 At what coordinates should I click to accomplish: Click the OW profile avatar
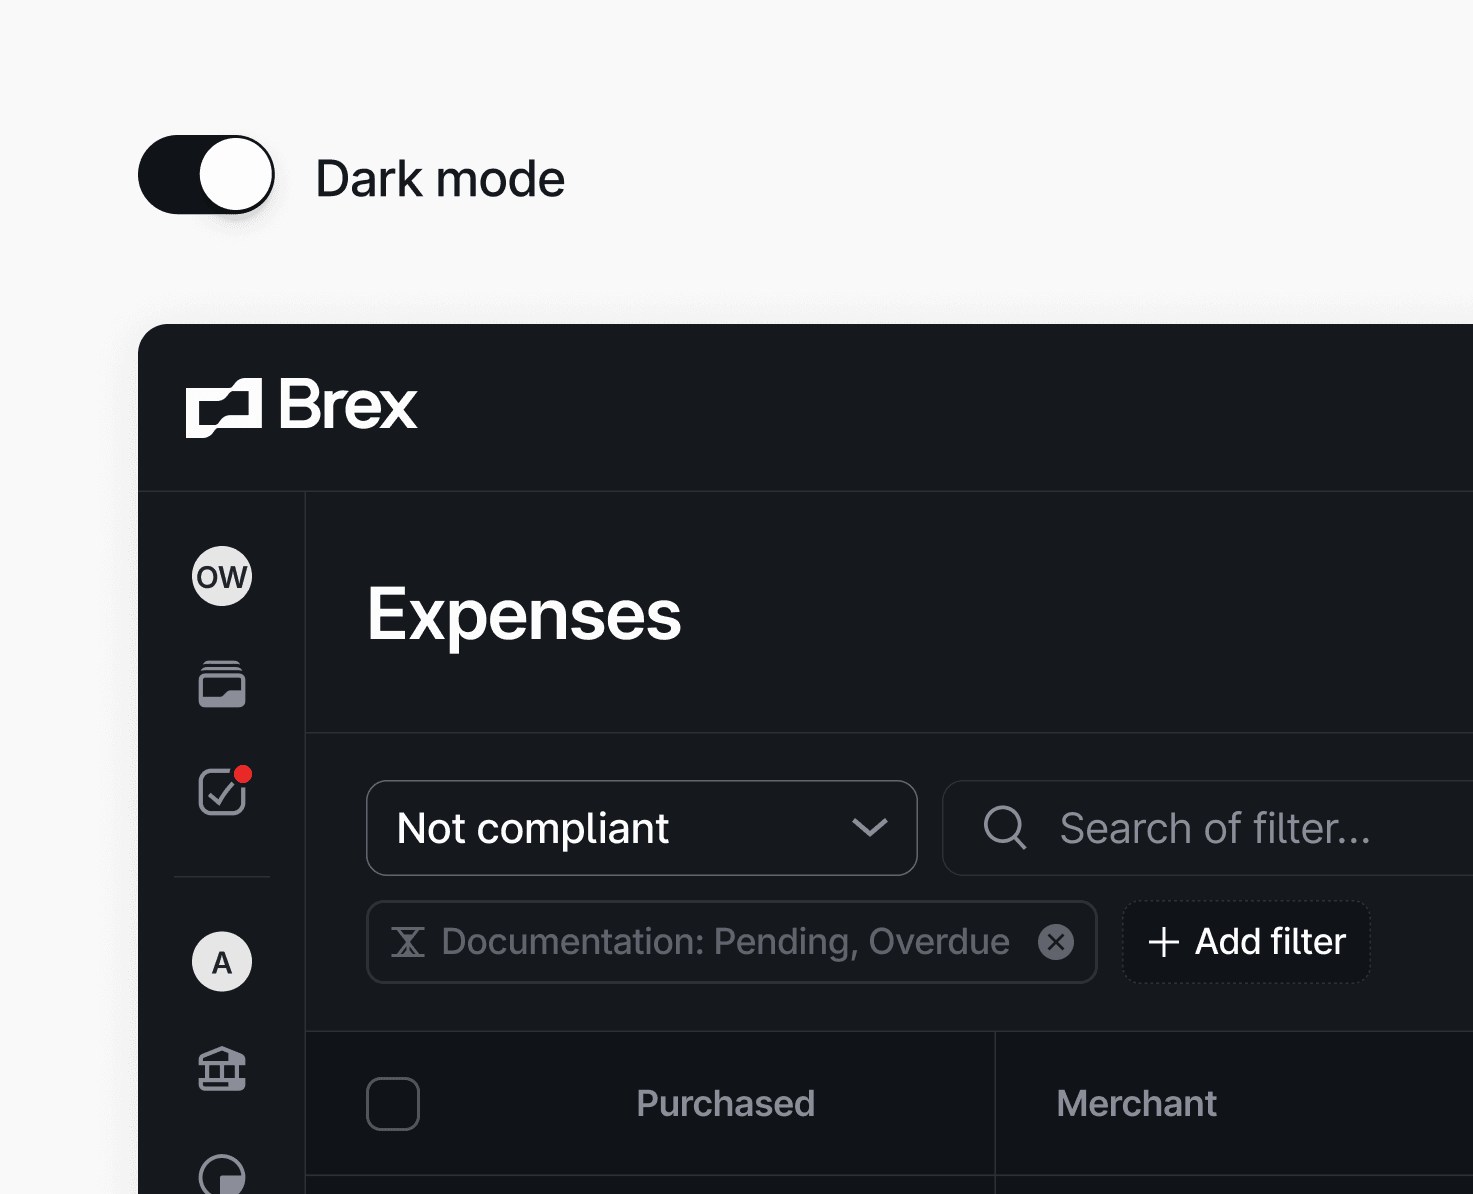[x=221, y=576]
